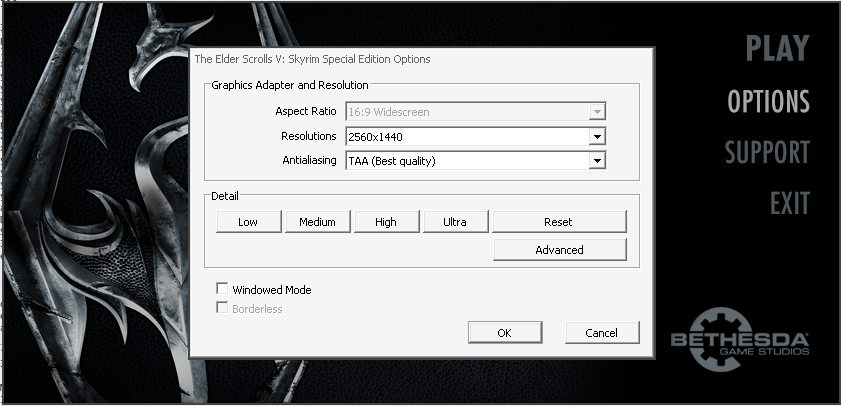The width and height of the screenshot is (841, 406).
Task: Set detail preset to Ultra
Action: click(455, 222)
